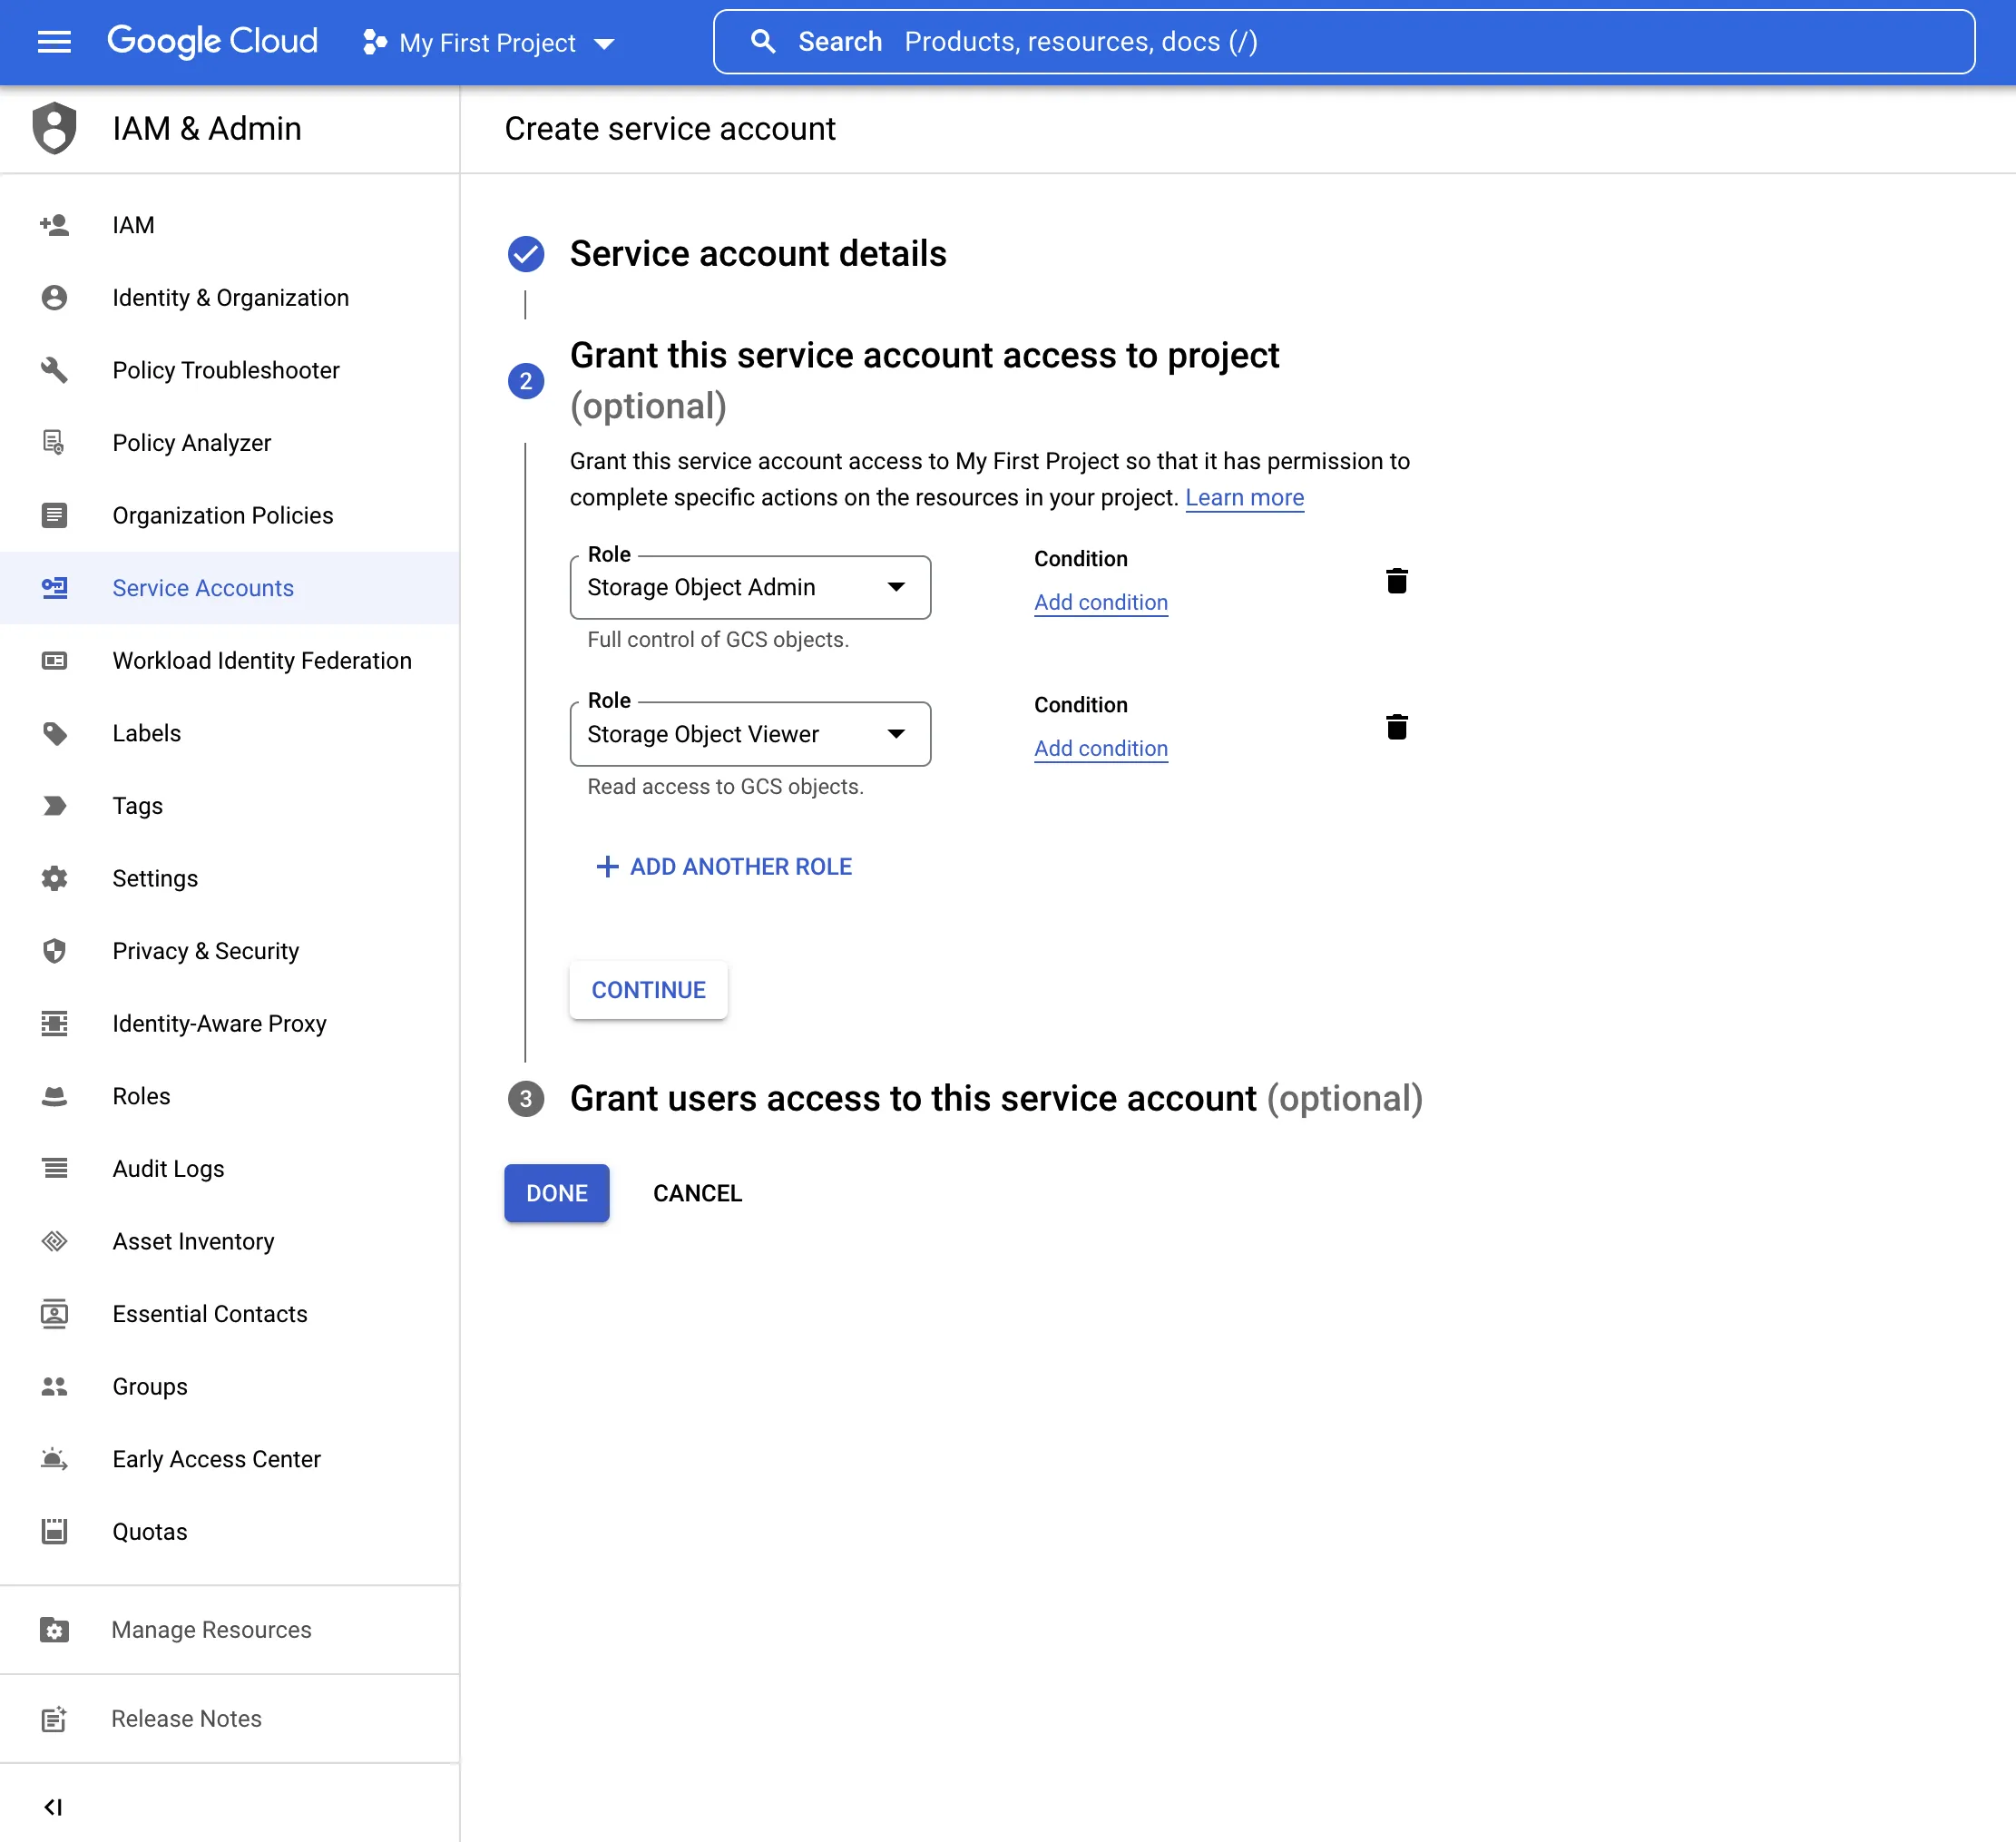The height and width of the screenshot is (1842, 2016).
Task: Click the Labels tag icon
Action: pos(54,733)
